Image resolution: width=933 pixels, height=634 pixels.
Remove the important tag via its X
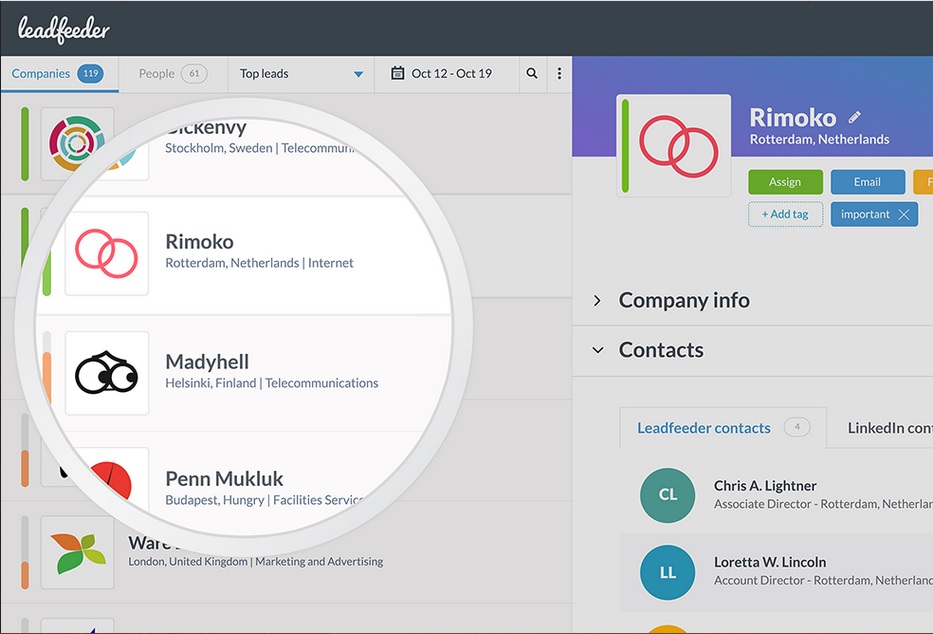[x=903, y=214]
